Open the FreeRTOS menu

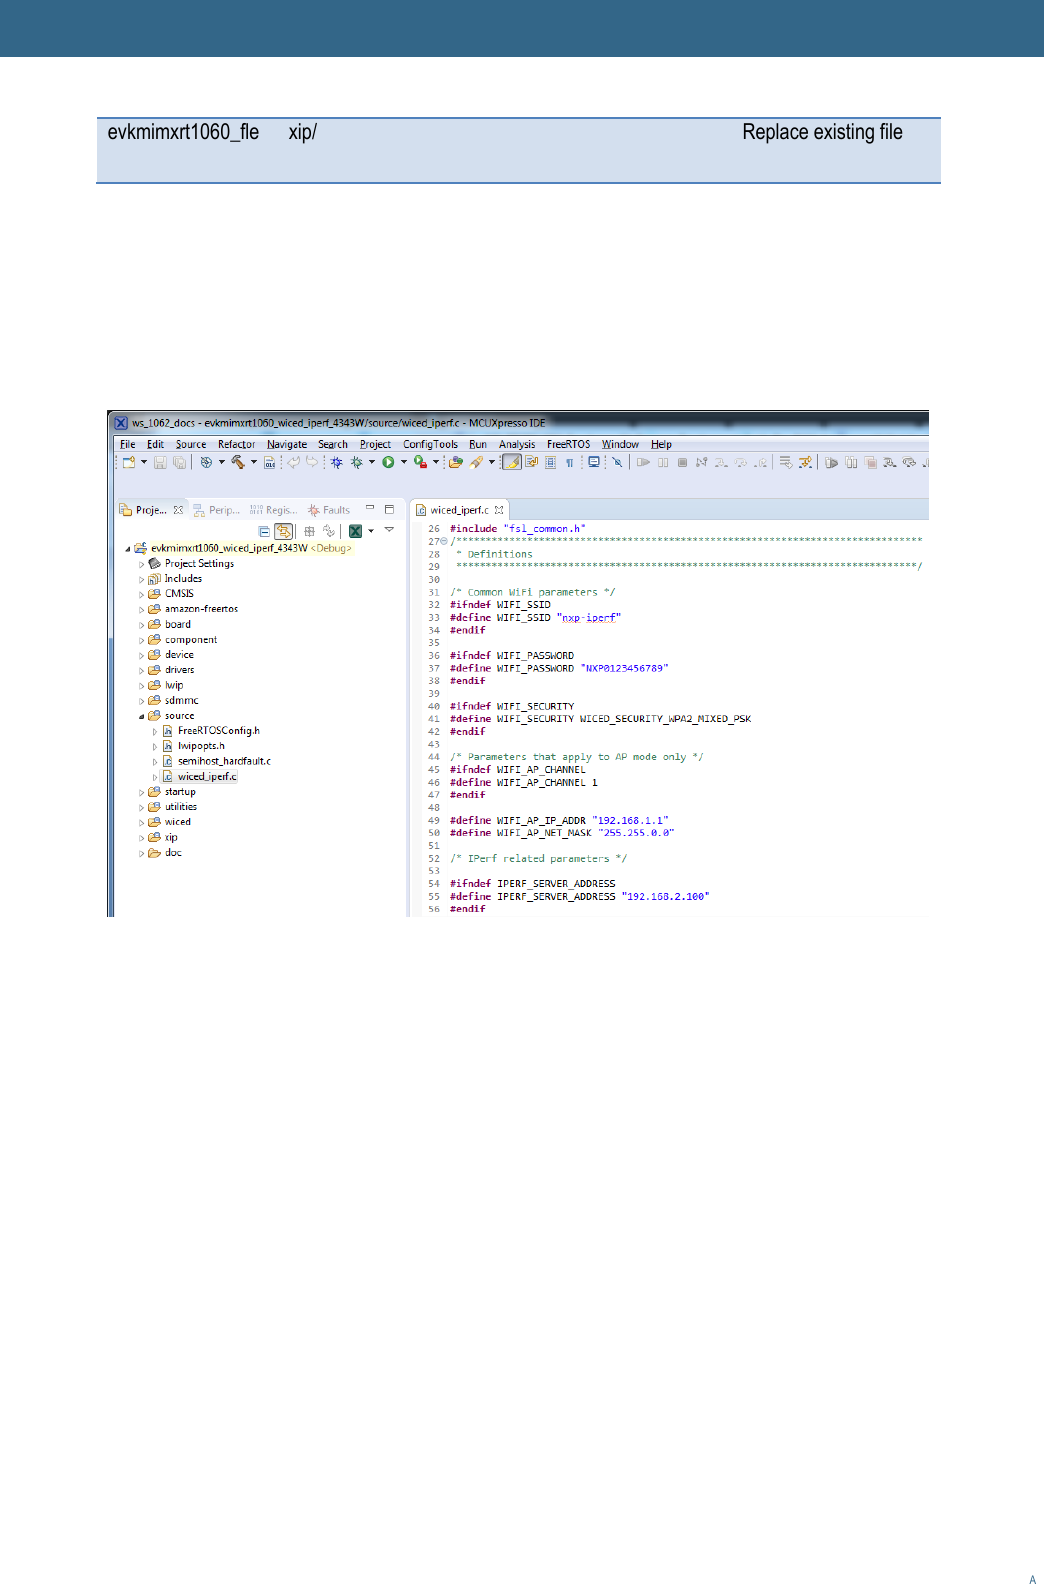point(568,444)
